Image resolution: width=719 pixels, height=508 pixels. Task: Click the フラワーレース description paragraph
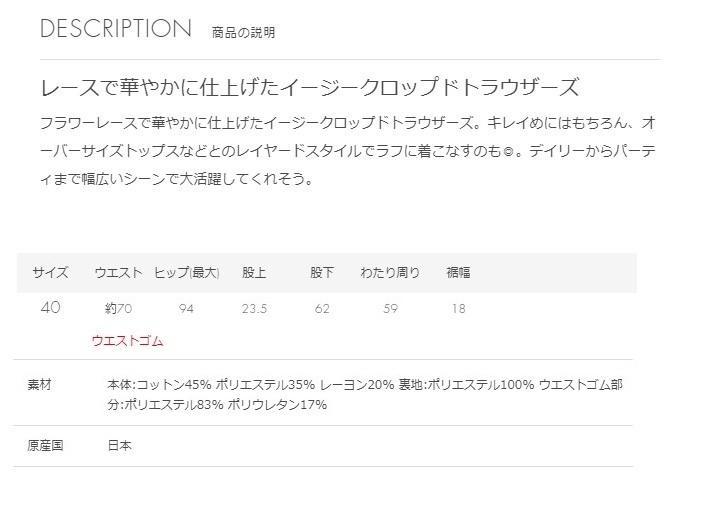click(x=348, y=151)
